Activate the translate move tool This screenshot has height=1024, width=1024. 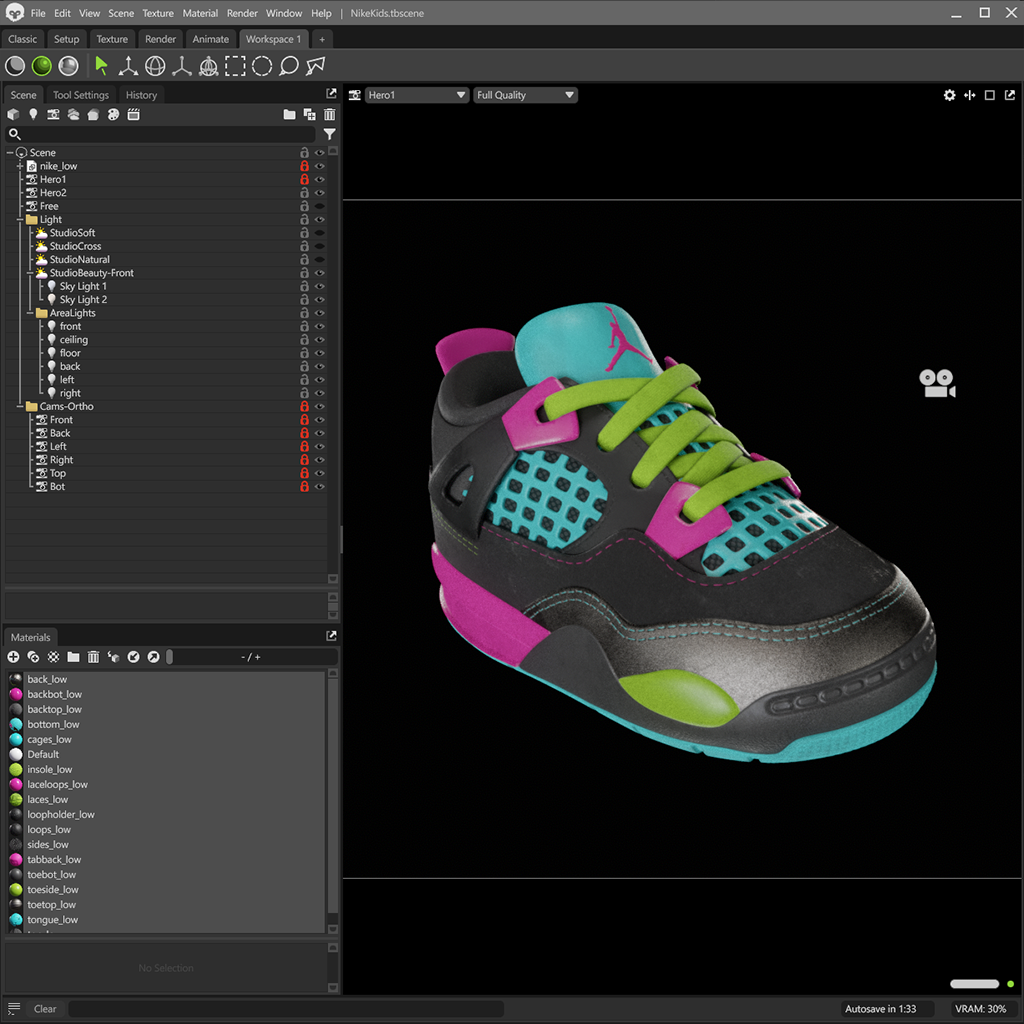tap(128, 66)
